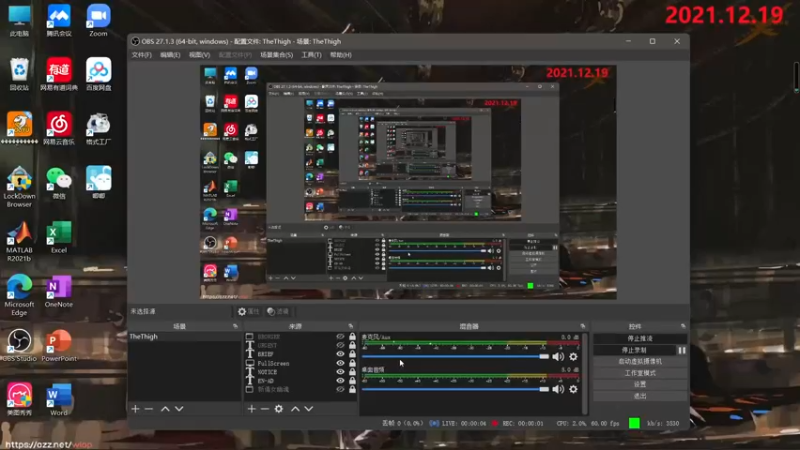This screenshot has width=800, height=450.
Task: Click 停止推流 to stop streaming
Action: [x=640, y=339]
